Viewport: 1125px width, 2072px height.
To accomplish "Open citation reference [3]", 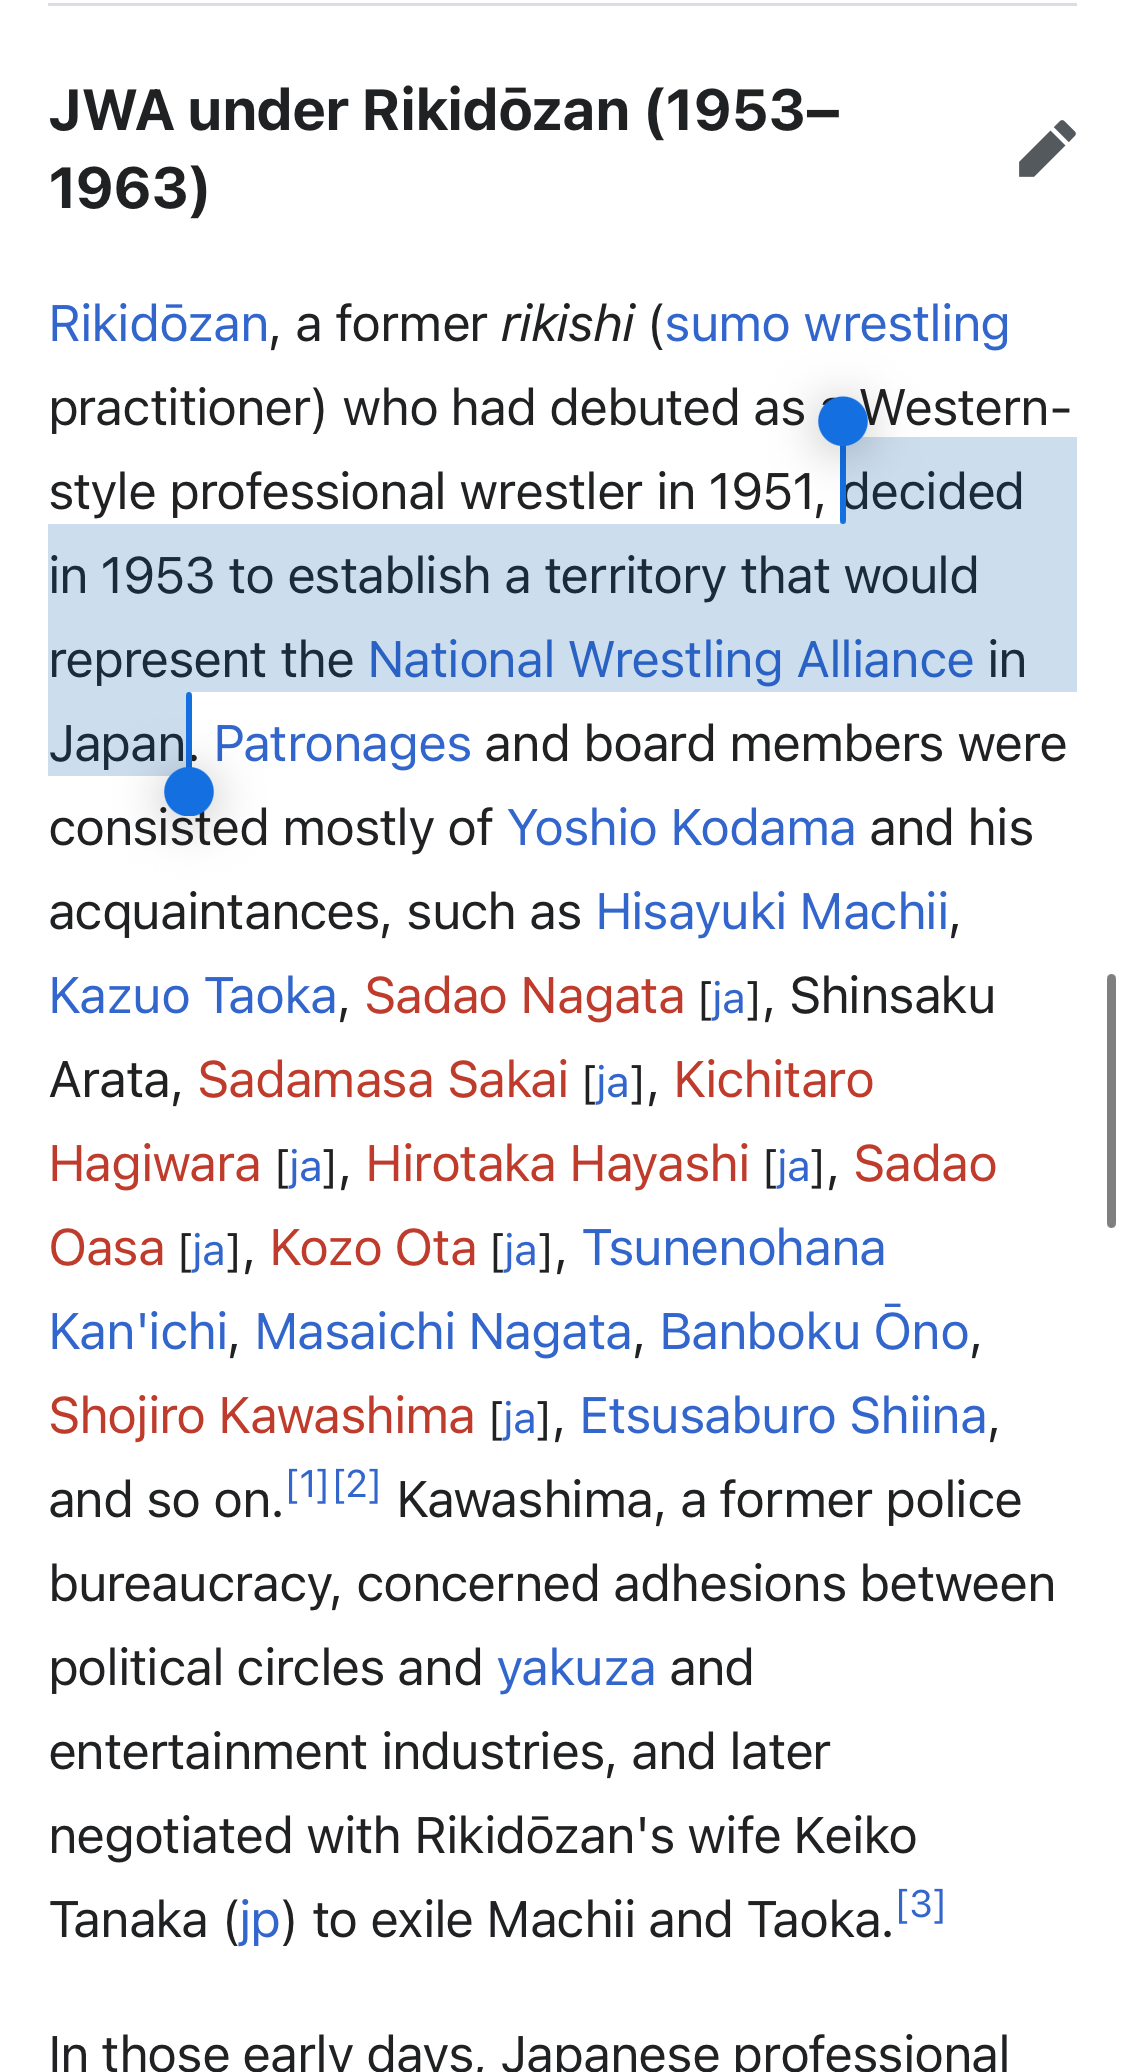I will click(x=921, y=1906).
